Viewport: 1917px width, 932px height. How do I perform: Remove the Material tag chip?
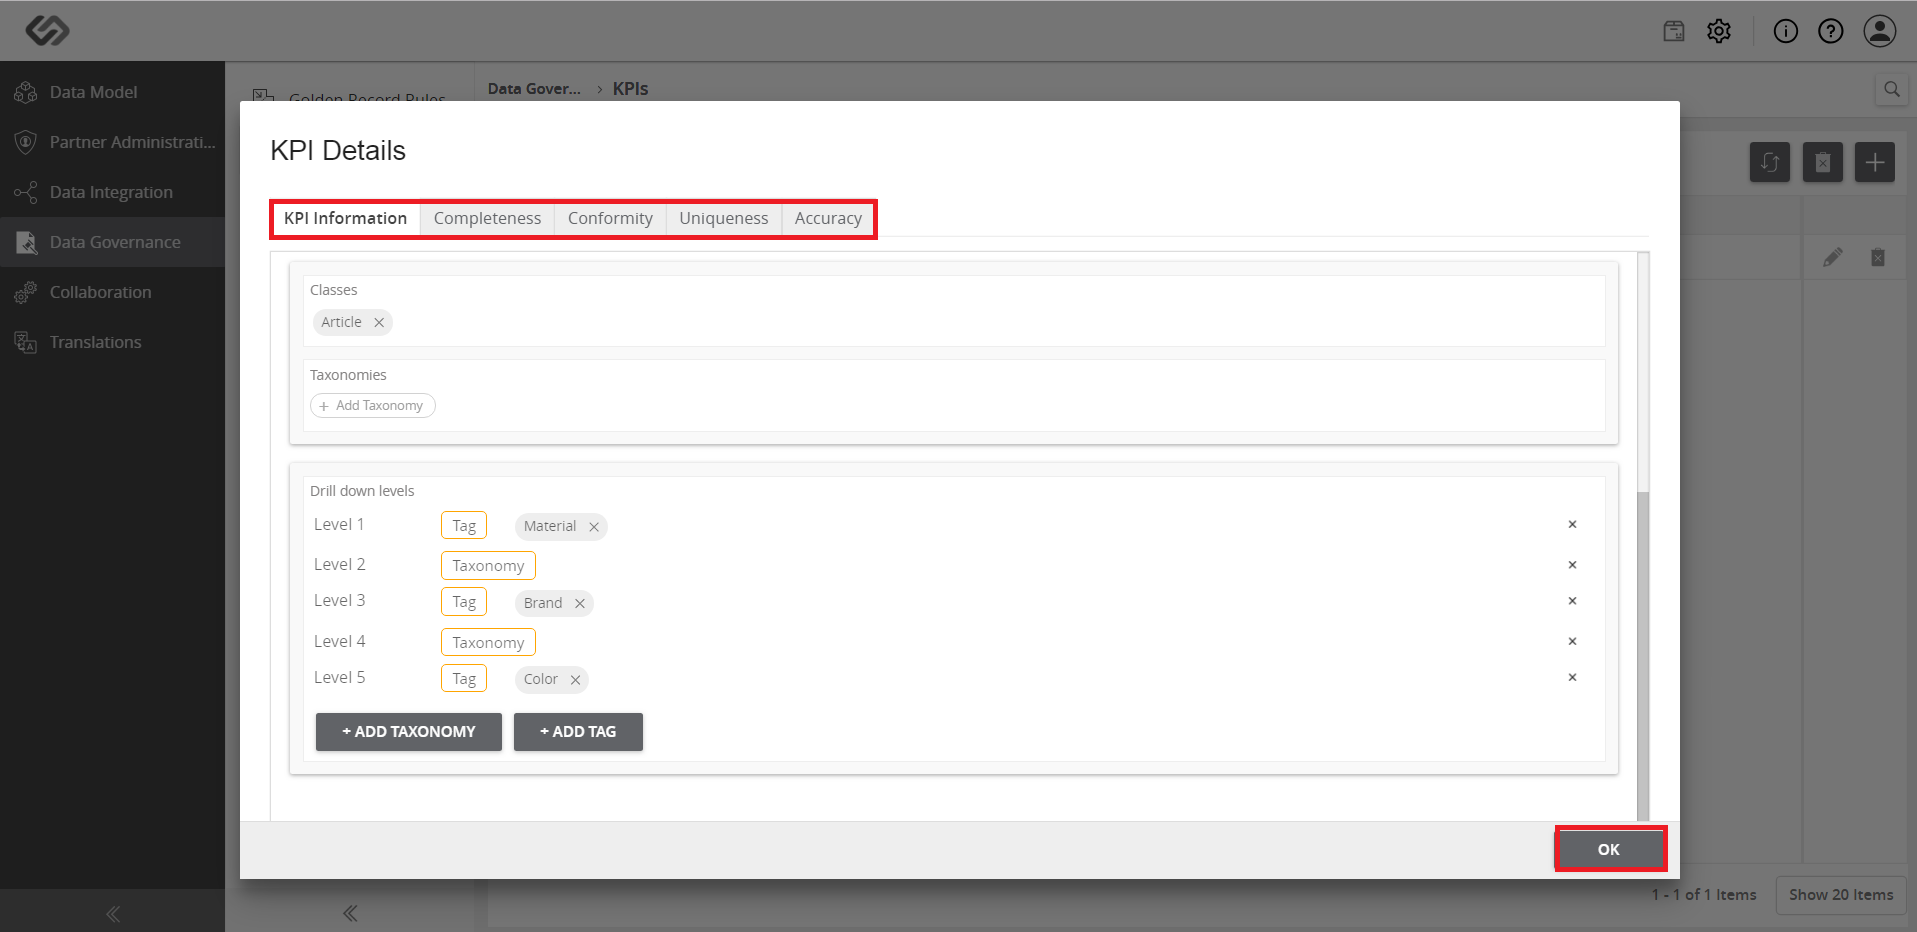point(594,527)
